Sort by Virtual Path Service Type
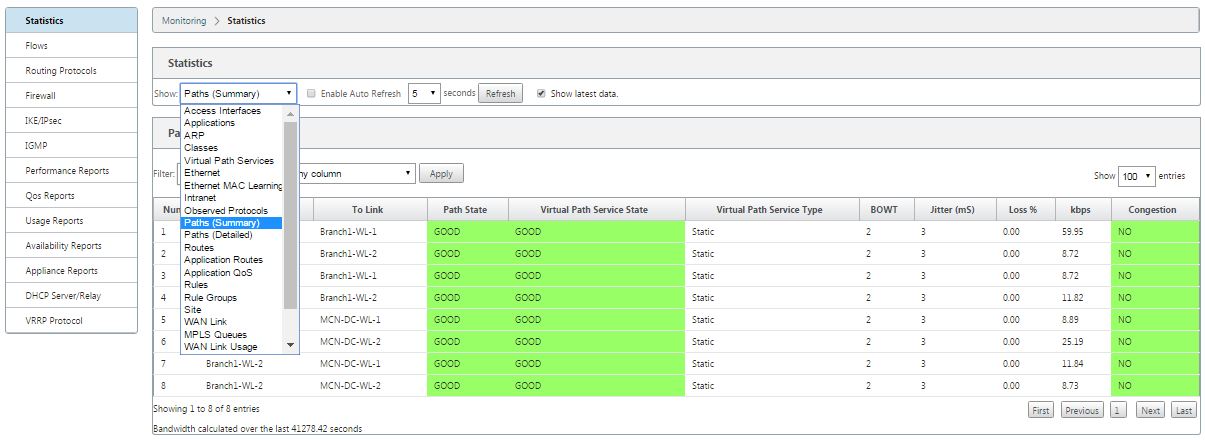This screenshot has height=440, width=1205. [771, 210]
